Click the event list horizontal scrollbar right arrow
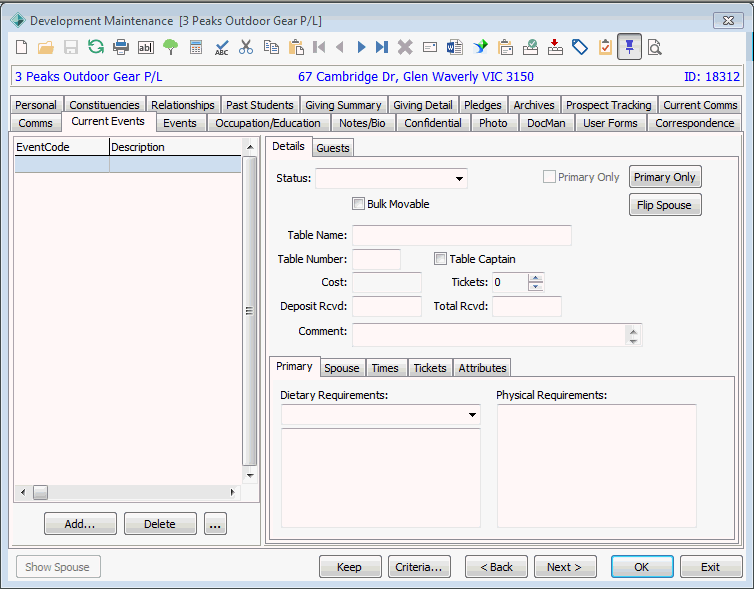 pos(232,492)
